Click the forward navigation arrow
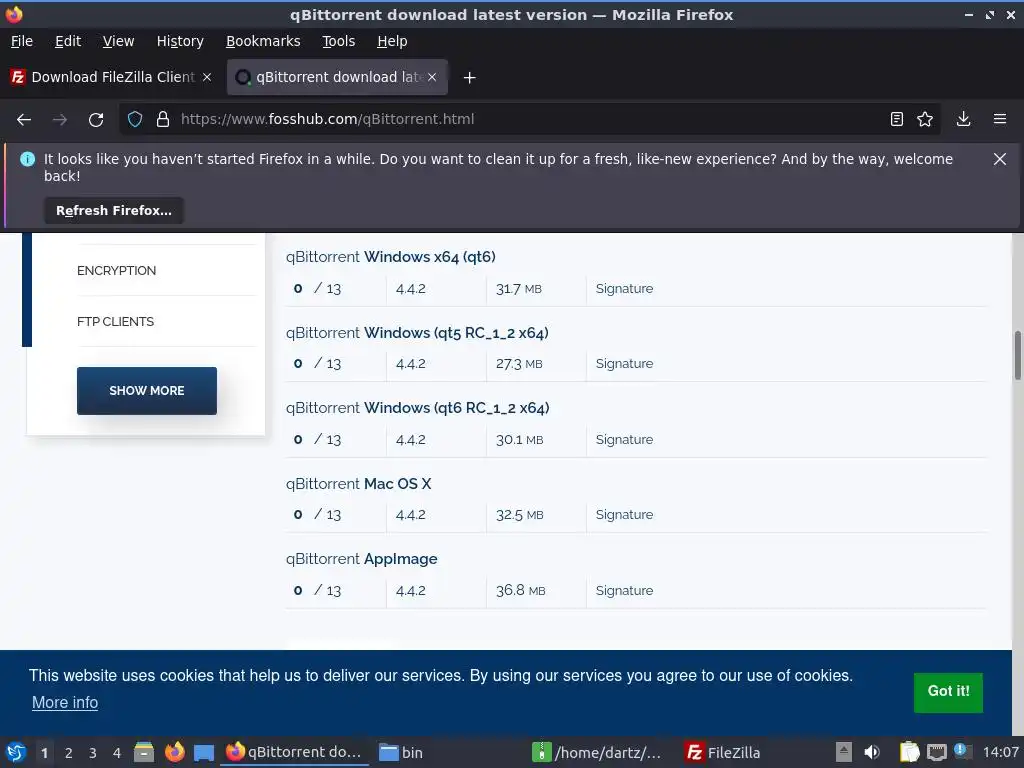1024x768 pixels. point(59,120)
